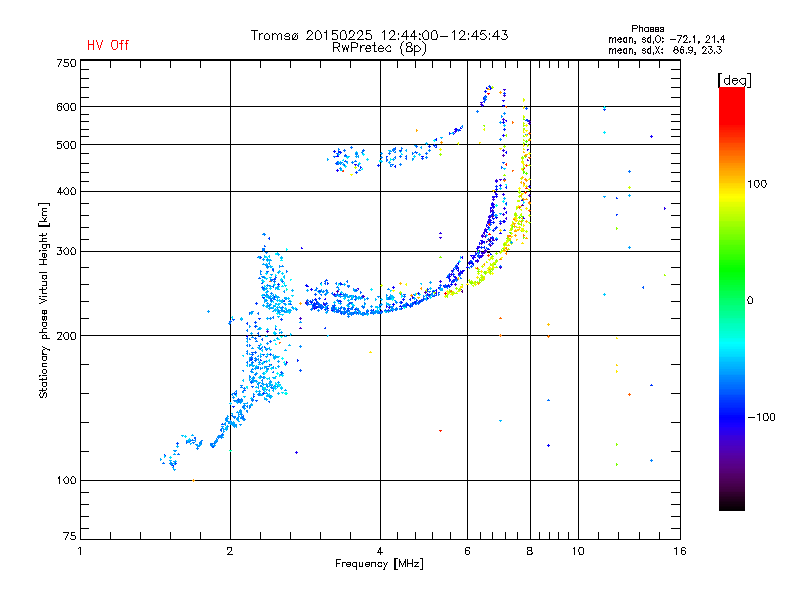Image resolution: width=800 pixels, height=600 pixels.
Task: Click y-axis tick label '500'
Action: click(66, 145)
